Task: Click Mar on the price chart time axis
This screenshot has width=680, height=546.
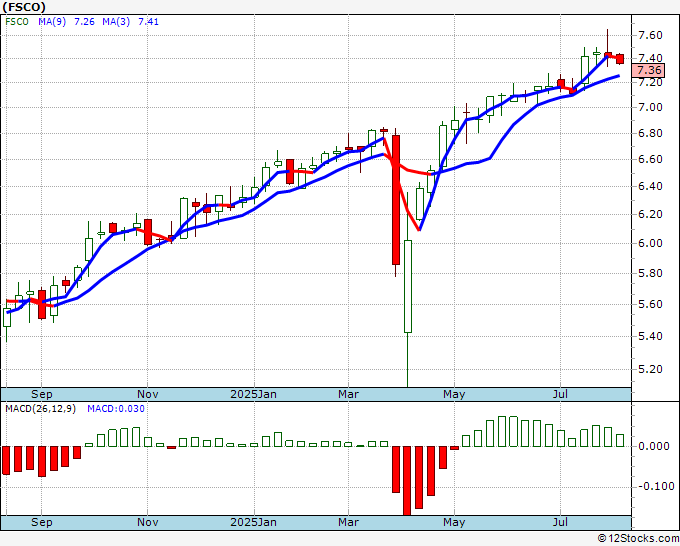Action: coord(348,394)
